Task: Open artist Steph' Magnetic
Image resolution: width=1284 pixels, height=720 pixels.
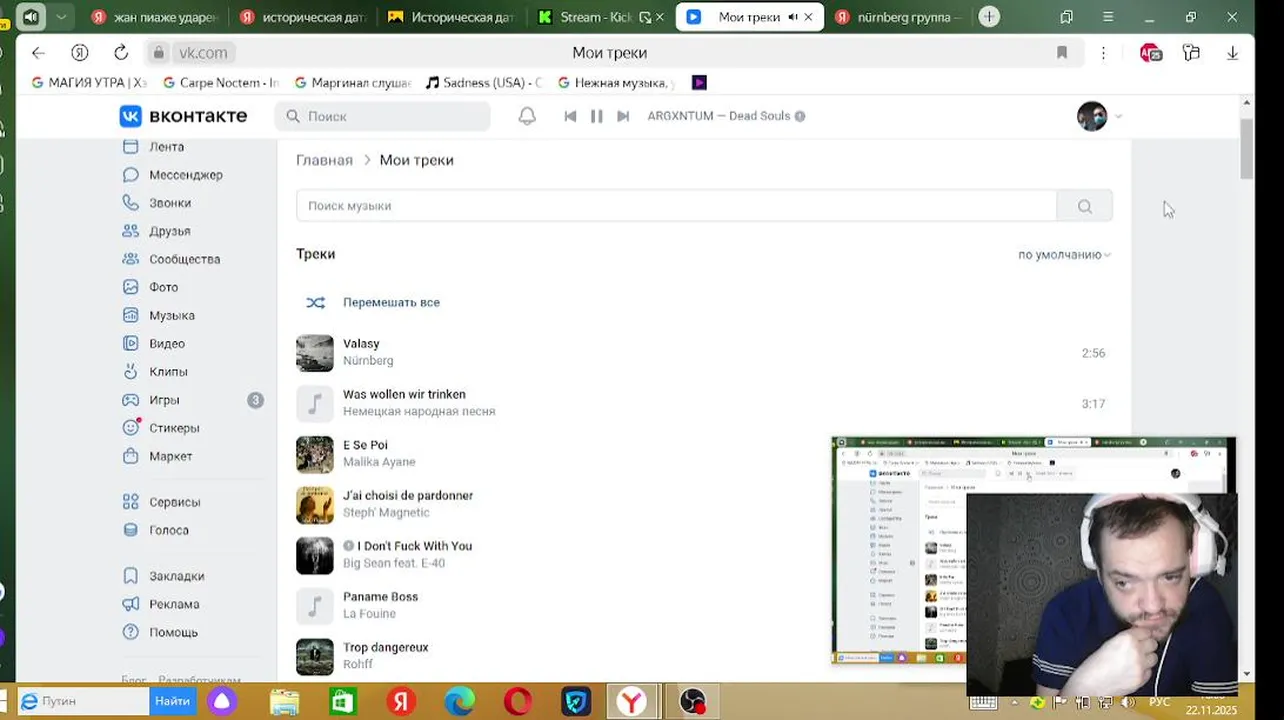Action: click(386, 513)
